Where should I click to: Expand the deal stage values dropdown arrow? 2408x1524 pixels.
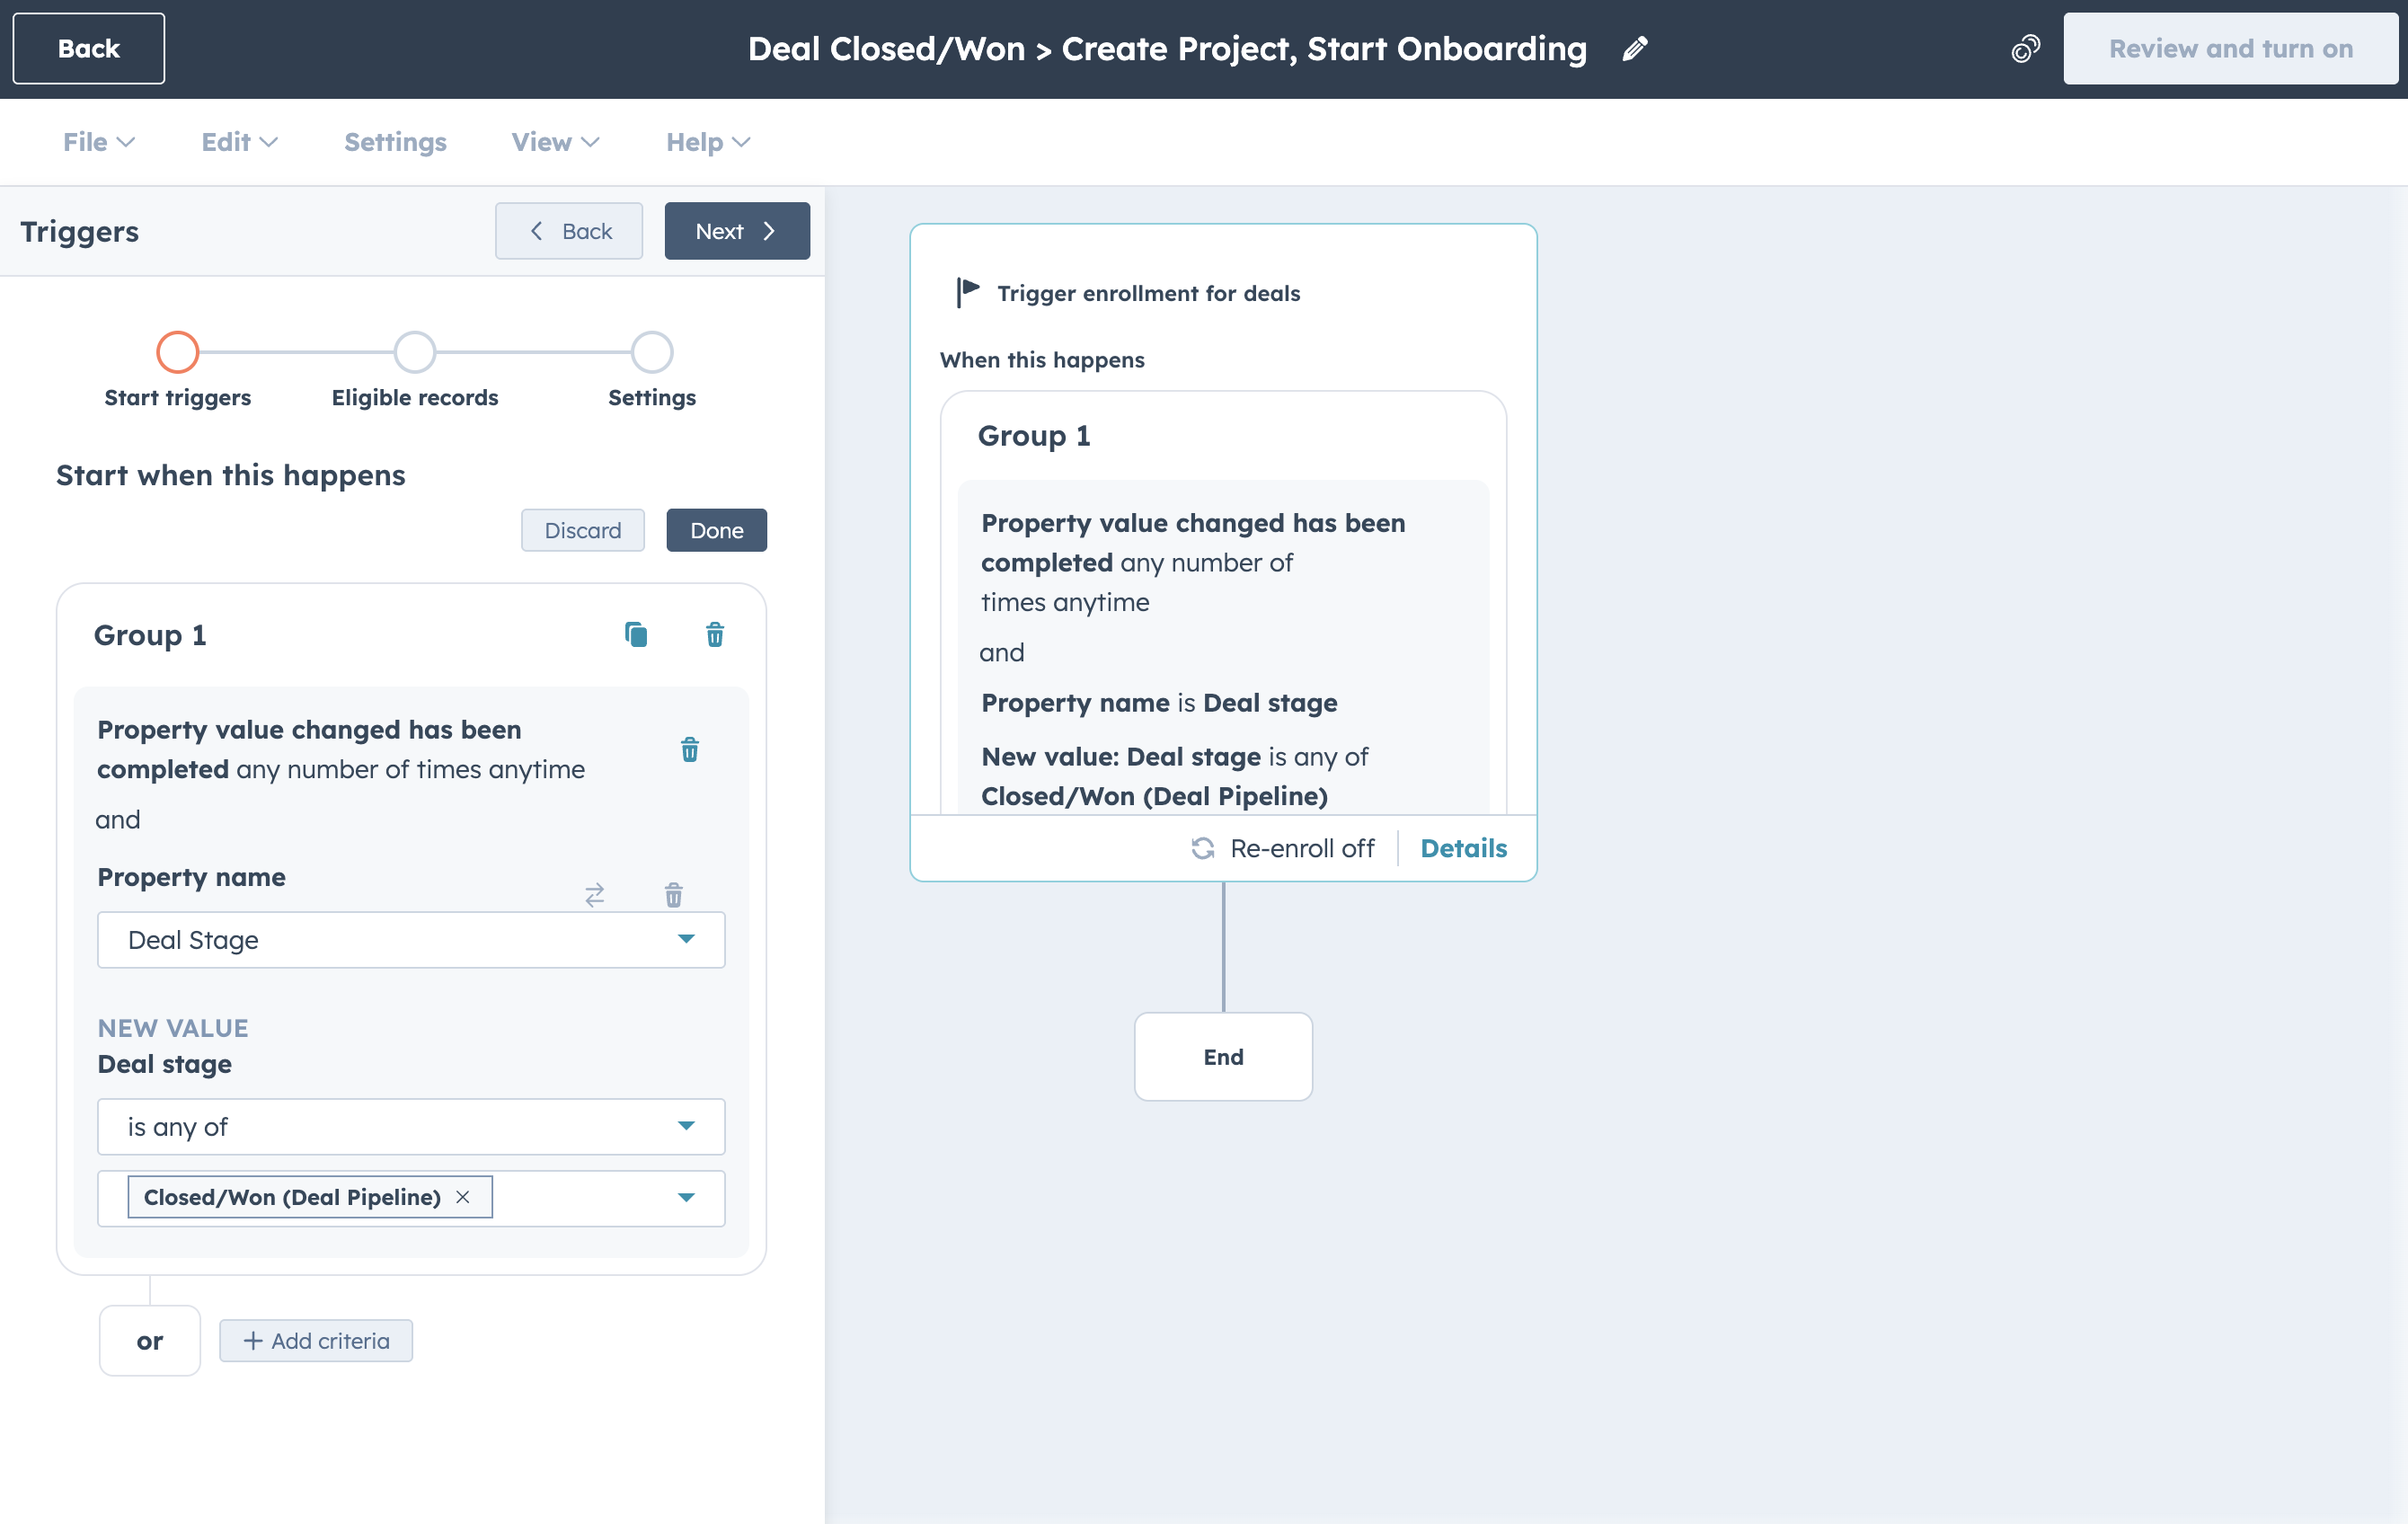pyautogui.click(x=686, y=1197)
